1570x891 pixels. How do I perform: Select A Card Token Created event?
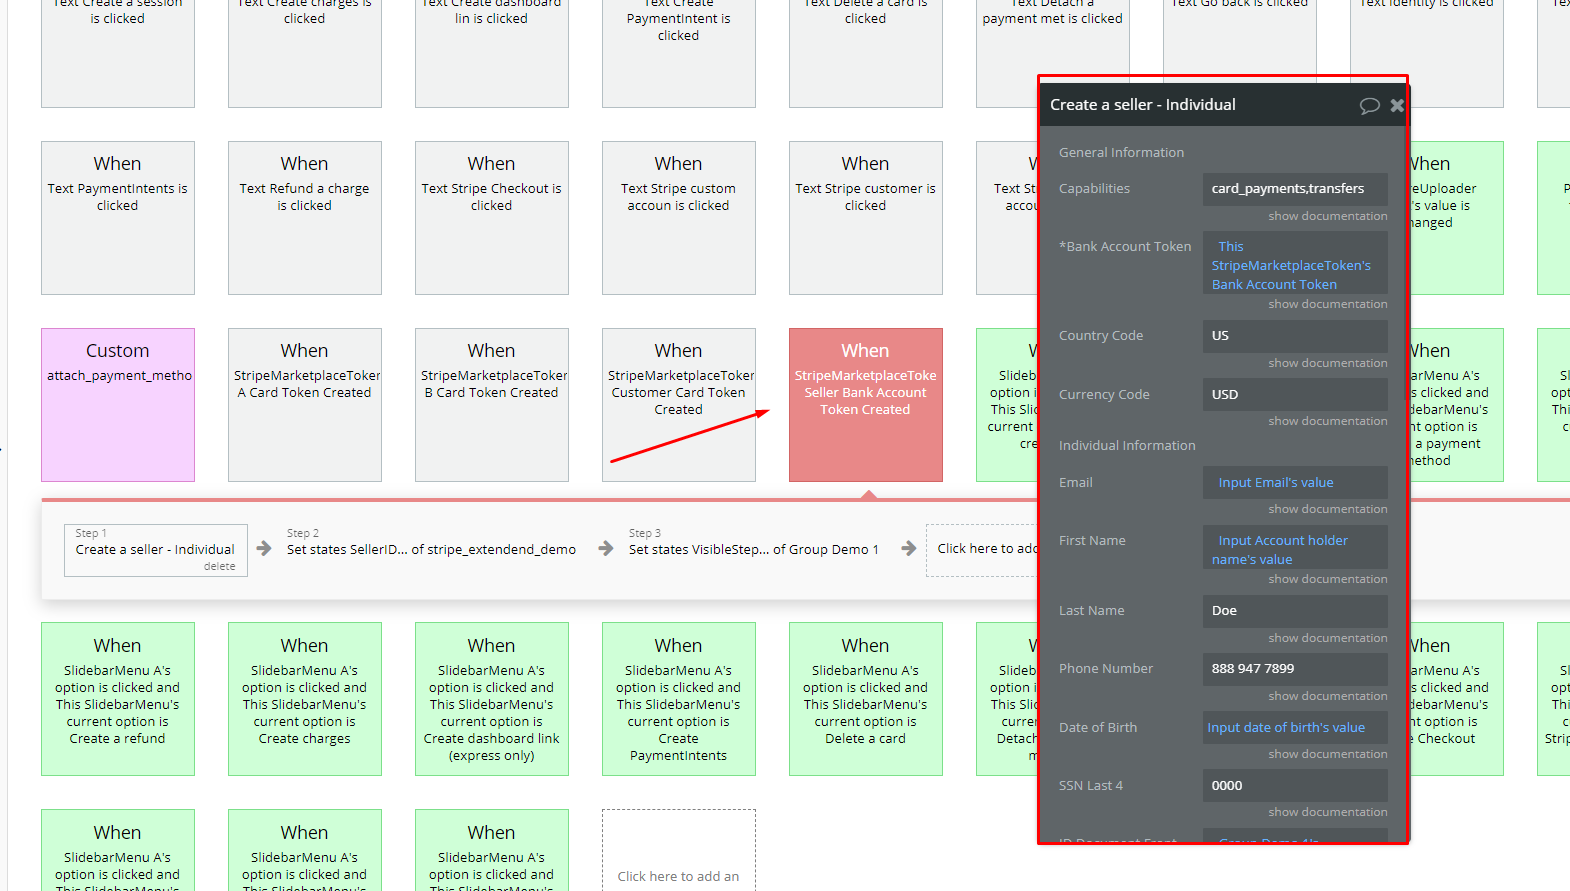(x=305, y=405)
